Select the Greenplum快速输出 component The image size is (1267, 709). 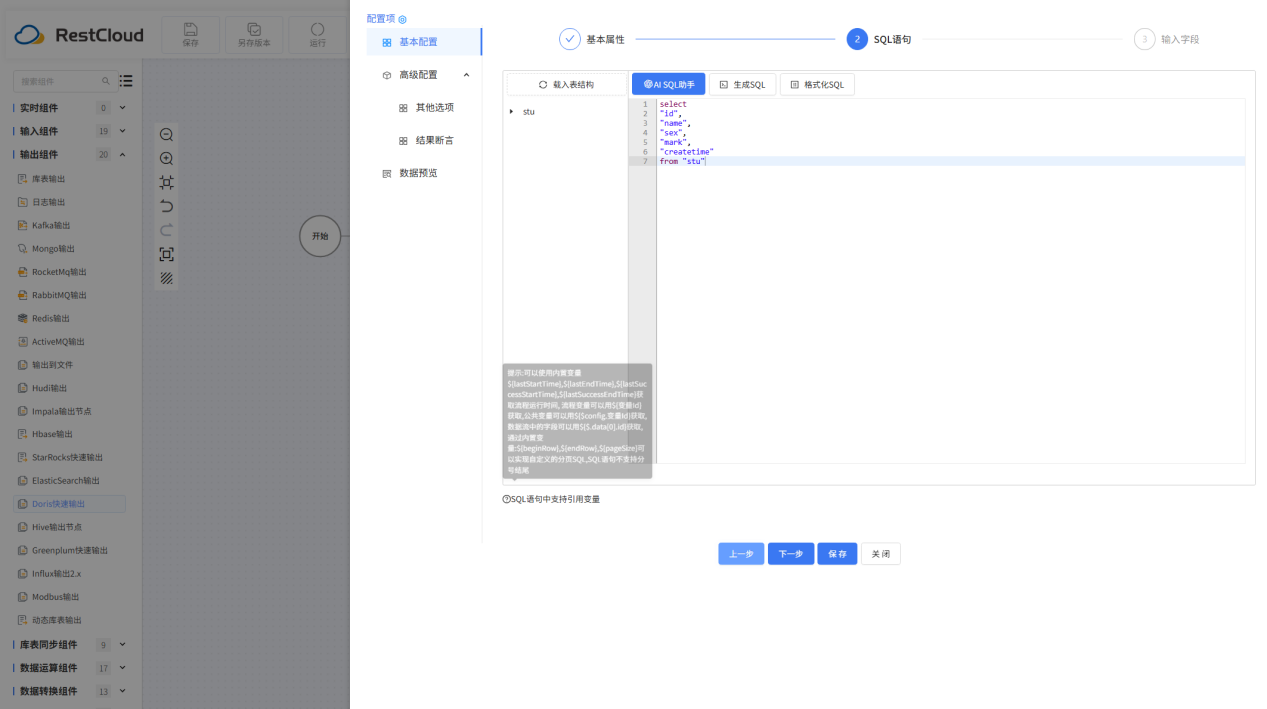tap(70, 550)
